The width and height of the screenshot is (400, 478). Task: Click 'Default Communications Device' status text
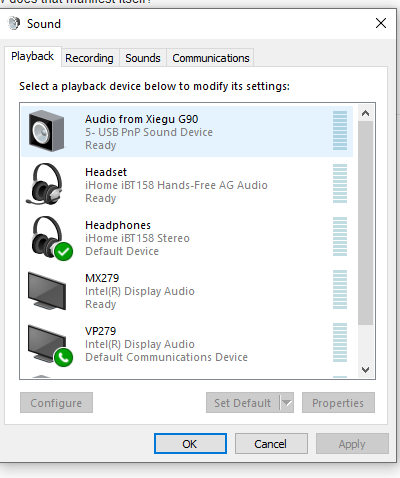(166, 357)
